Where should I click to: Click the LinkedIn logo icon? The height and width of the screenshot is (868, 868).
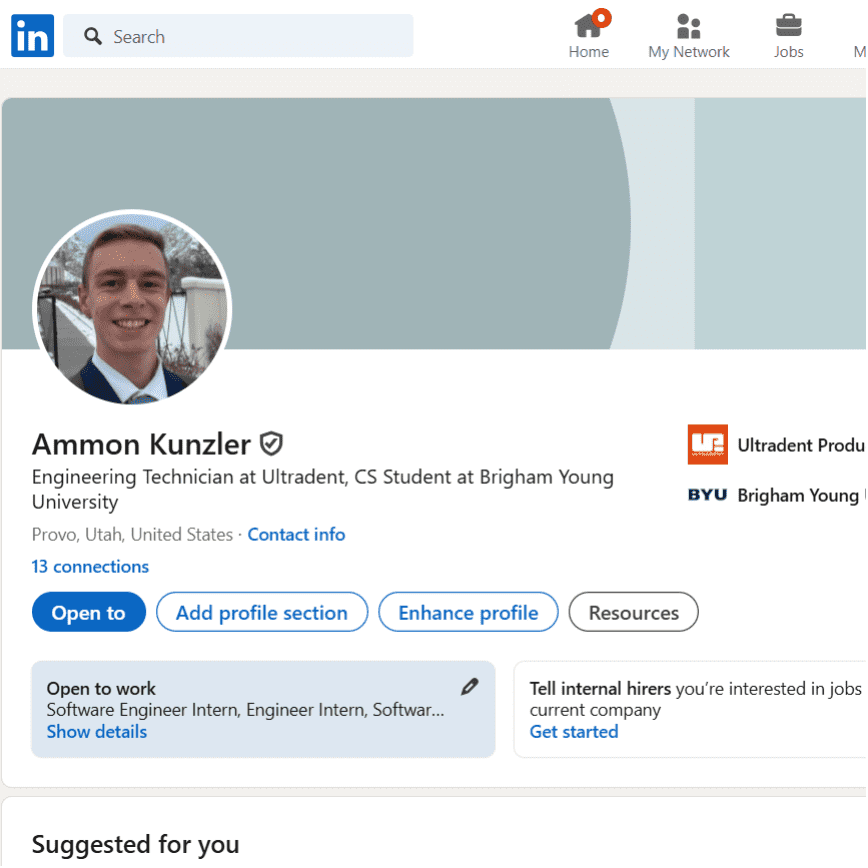(x=33, y=36)
